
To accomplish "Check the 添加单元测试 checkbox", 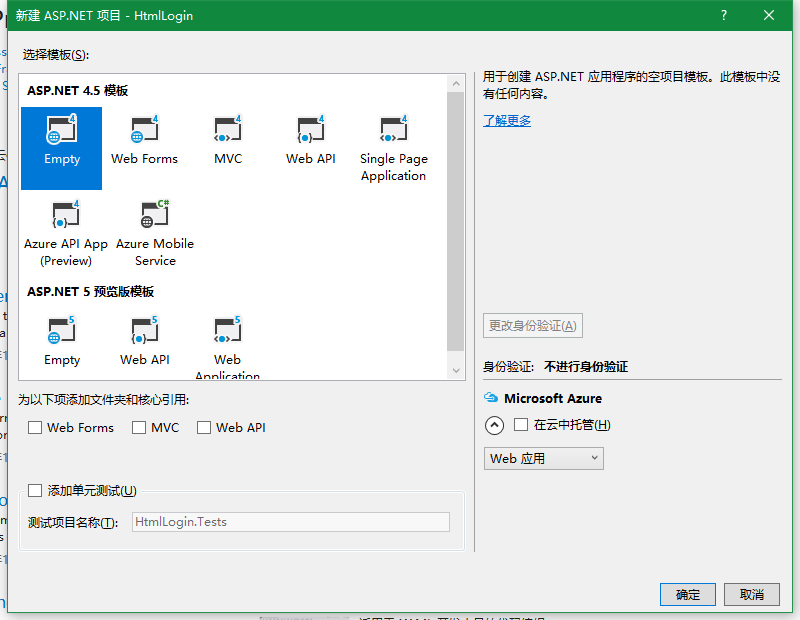I will point(36,490).
